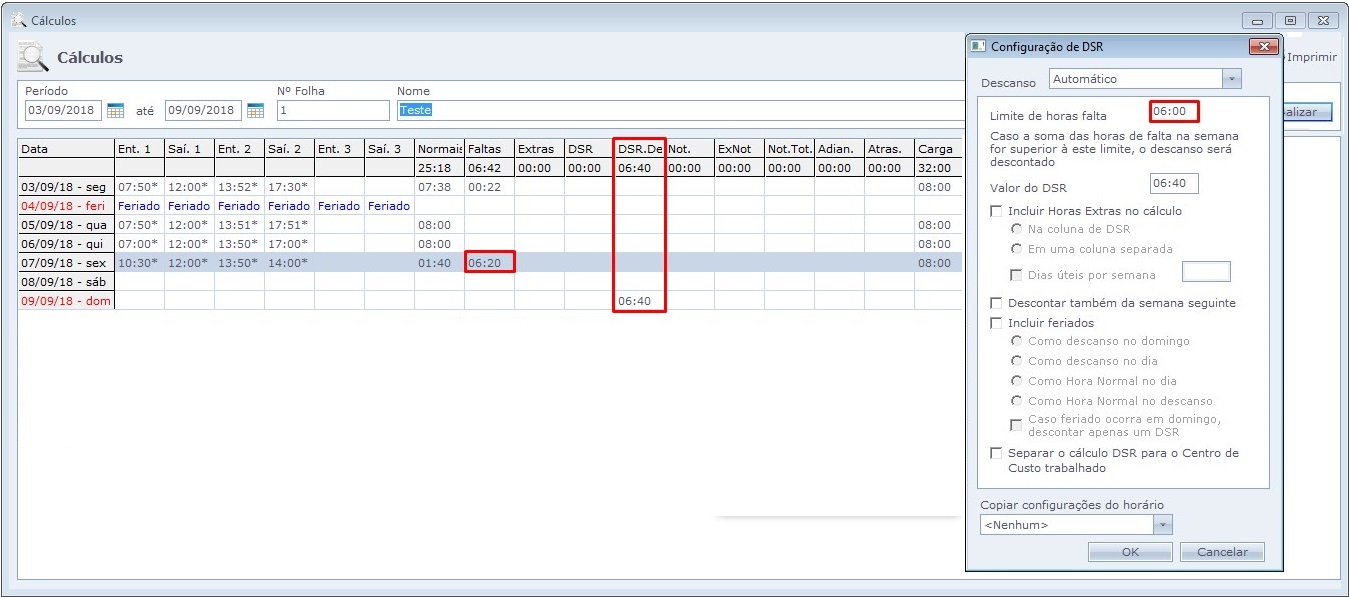Screen dimensions: 1349x597
Task: Click the Cálculos magnifier icon
Action: tap(33, 58)
